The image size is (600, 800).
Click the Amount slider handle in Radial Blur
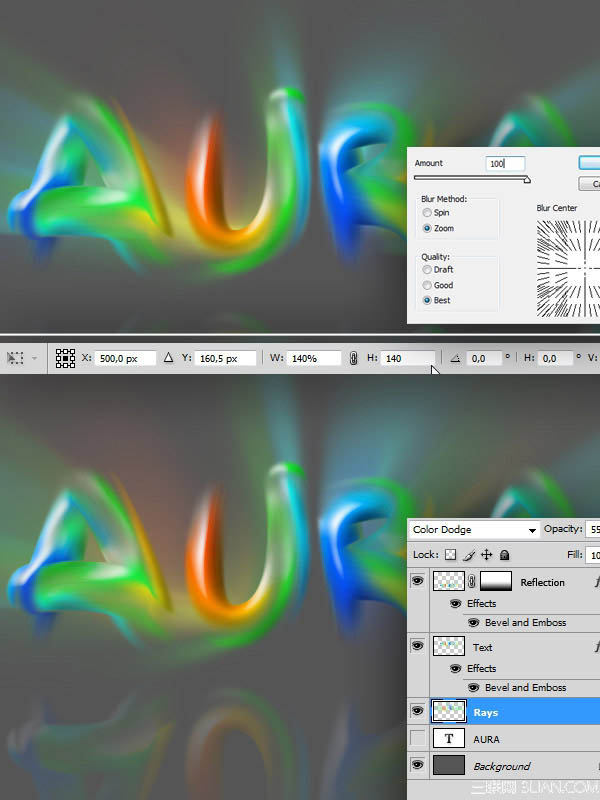527,179
